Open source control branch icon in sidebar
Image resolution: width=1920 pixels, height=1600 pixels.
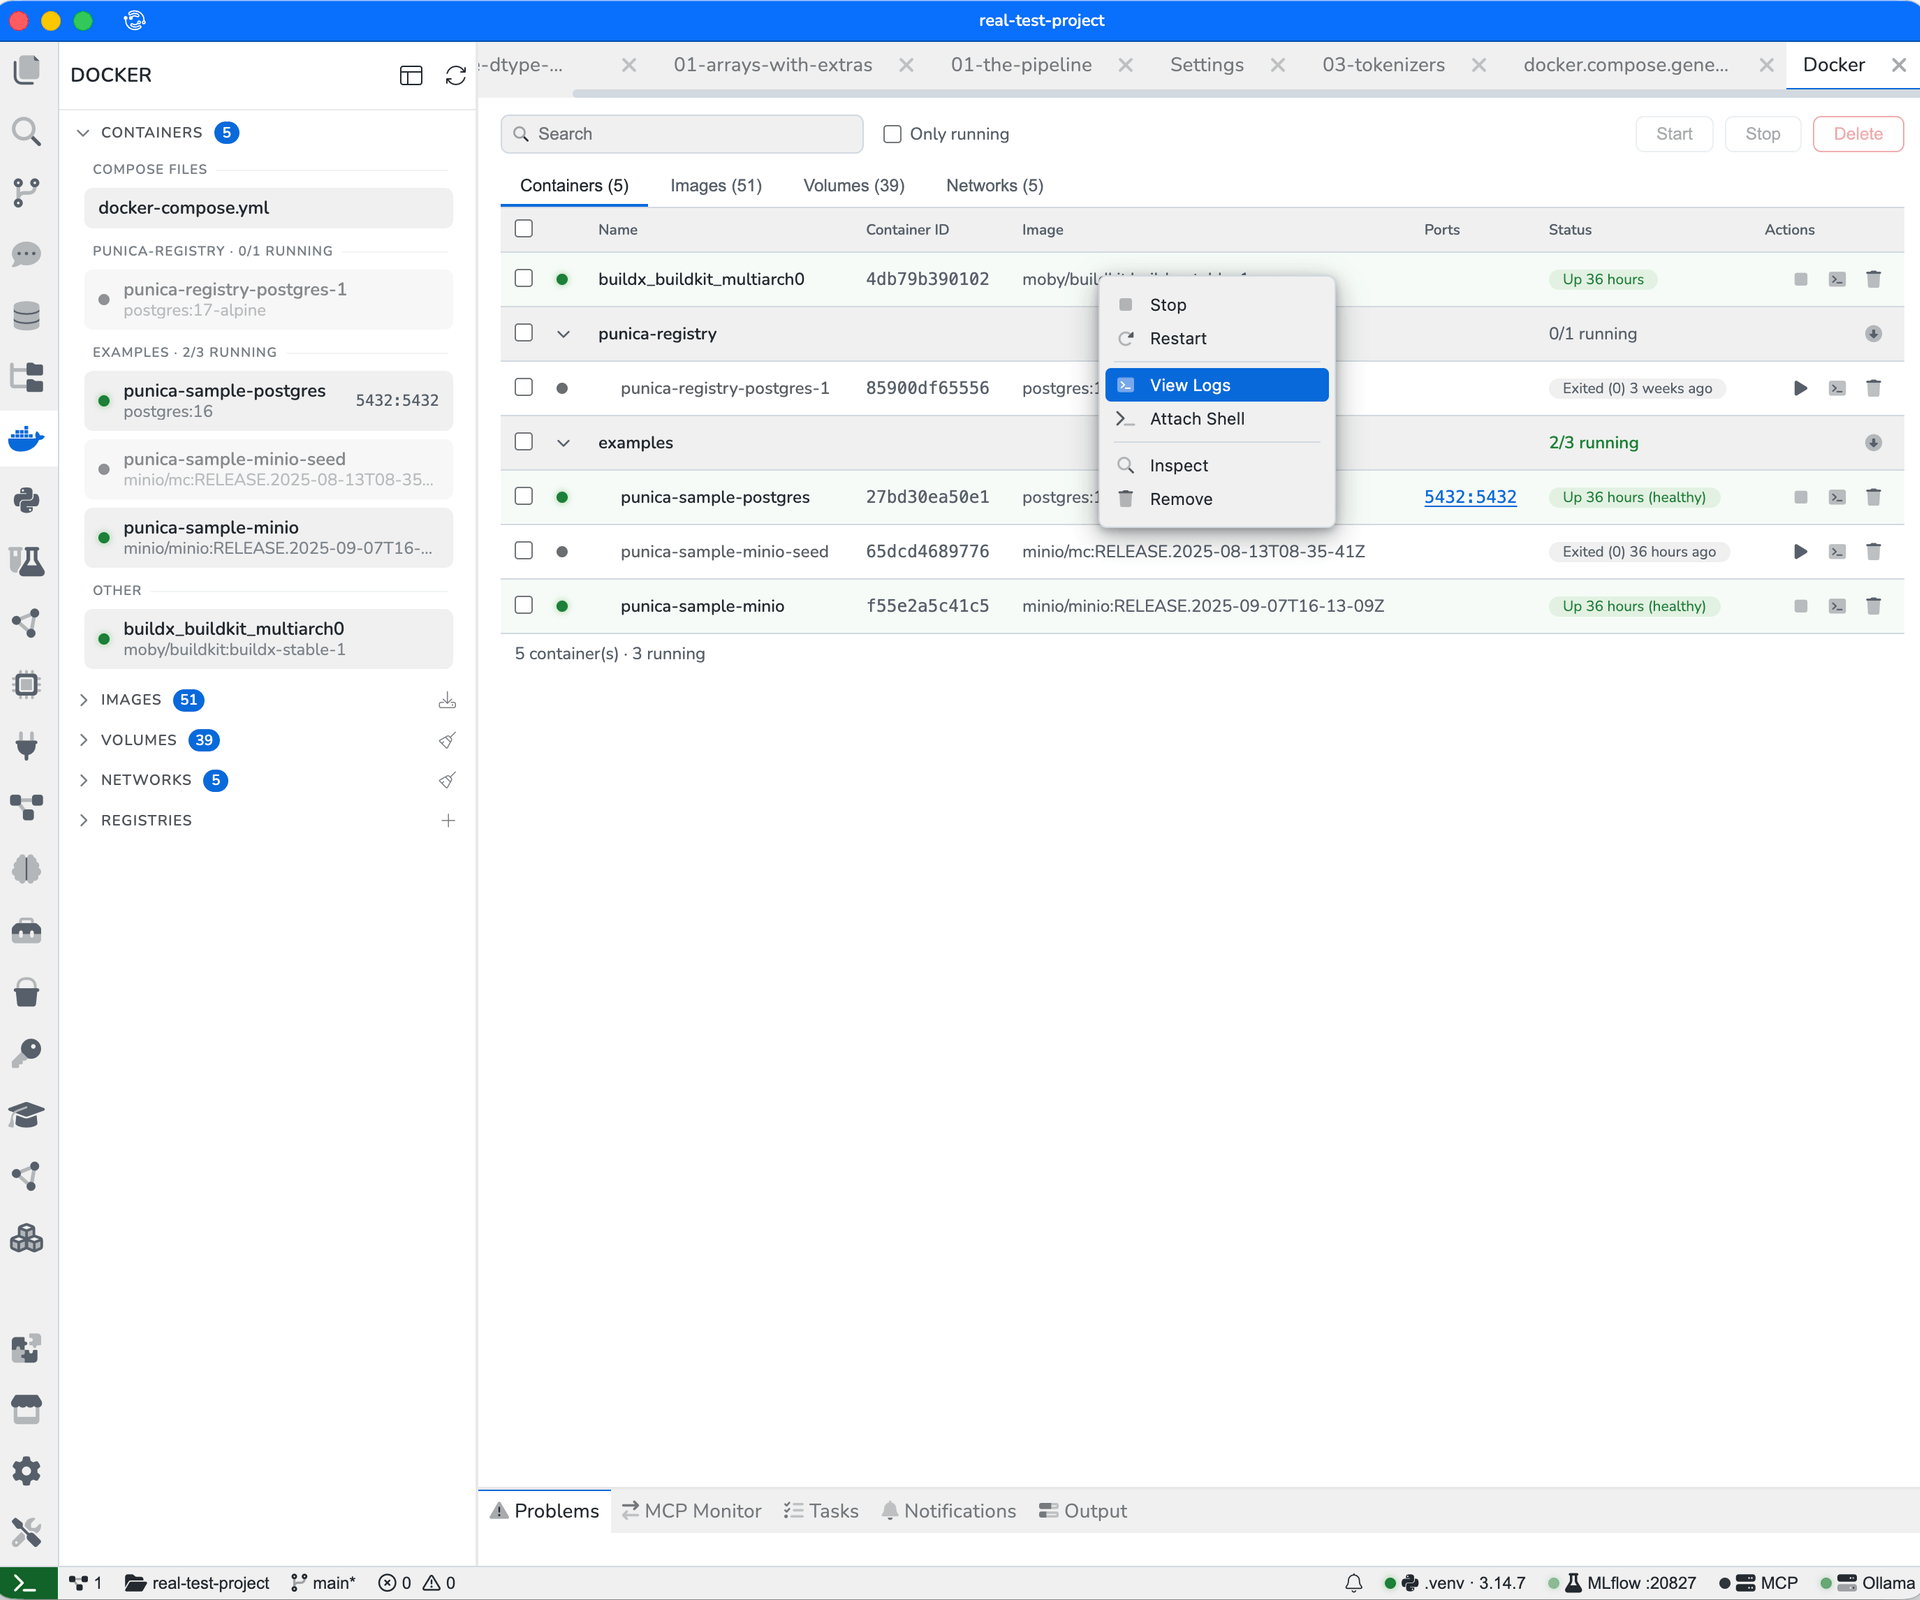(x=27, y=192)
